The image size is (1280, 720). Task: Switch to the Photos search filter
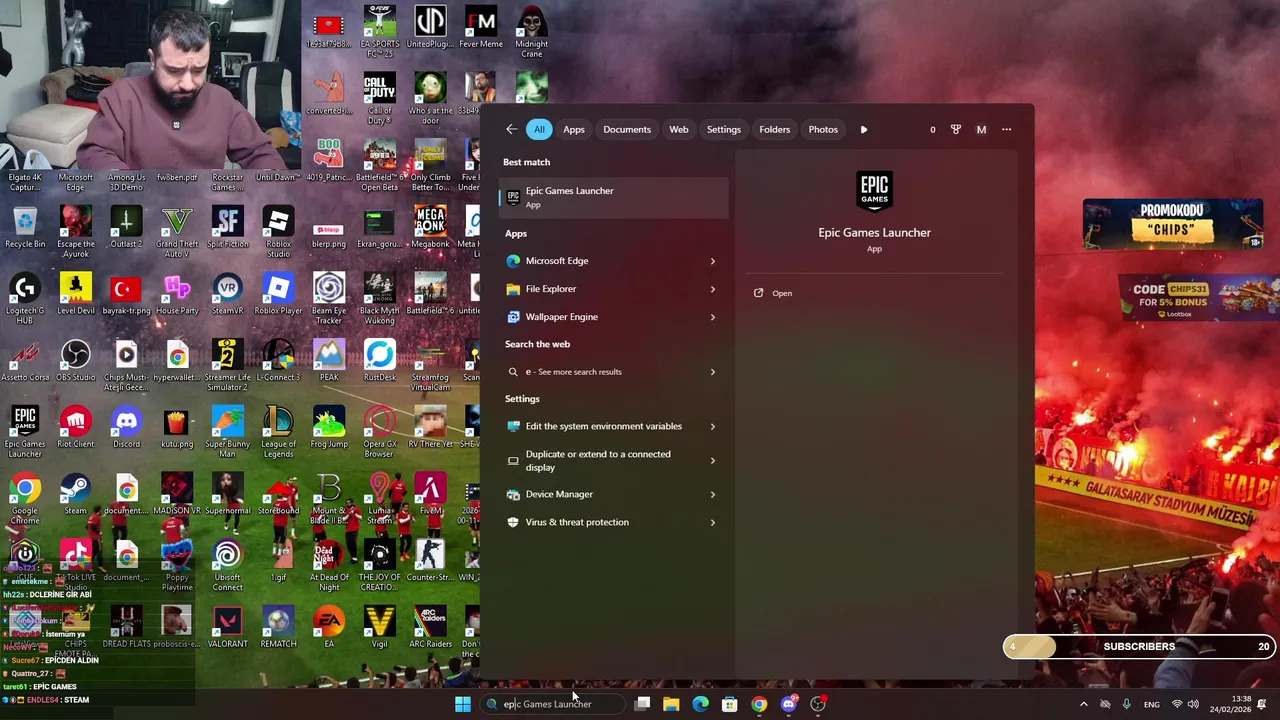[x=823, y=129]
